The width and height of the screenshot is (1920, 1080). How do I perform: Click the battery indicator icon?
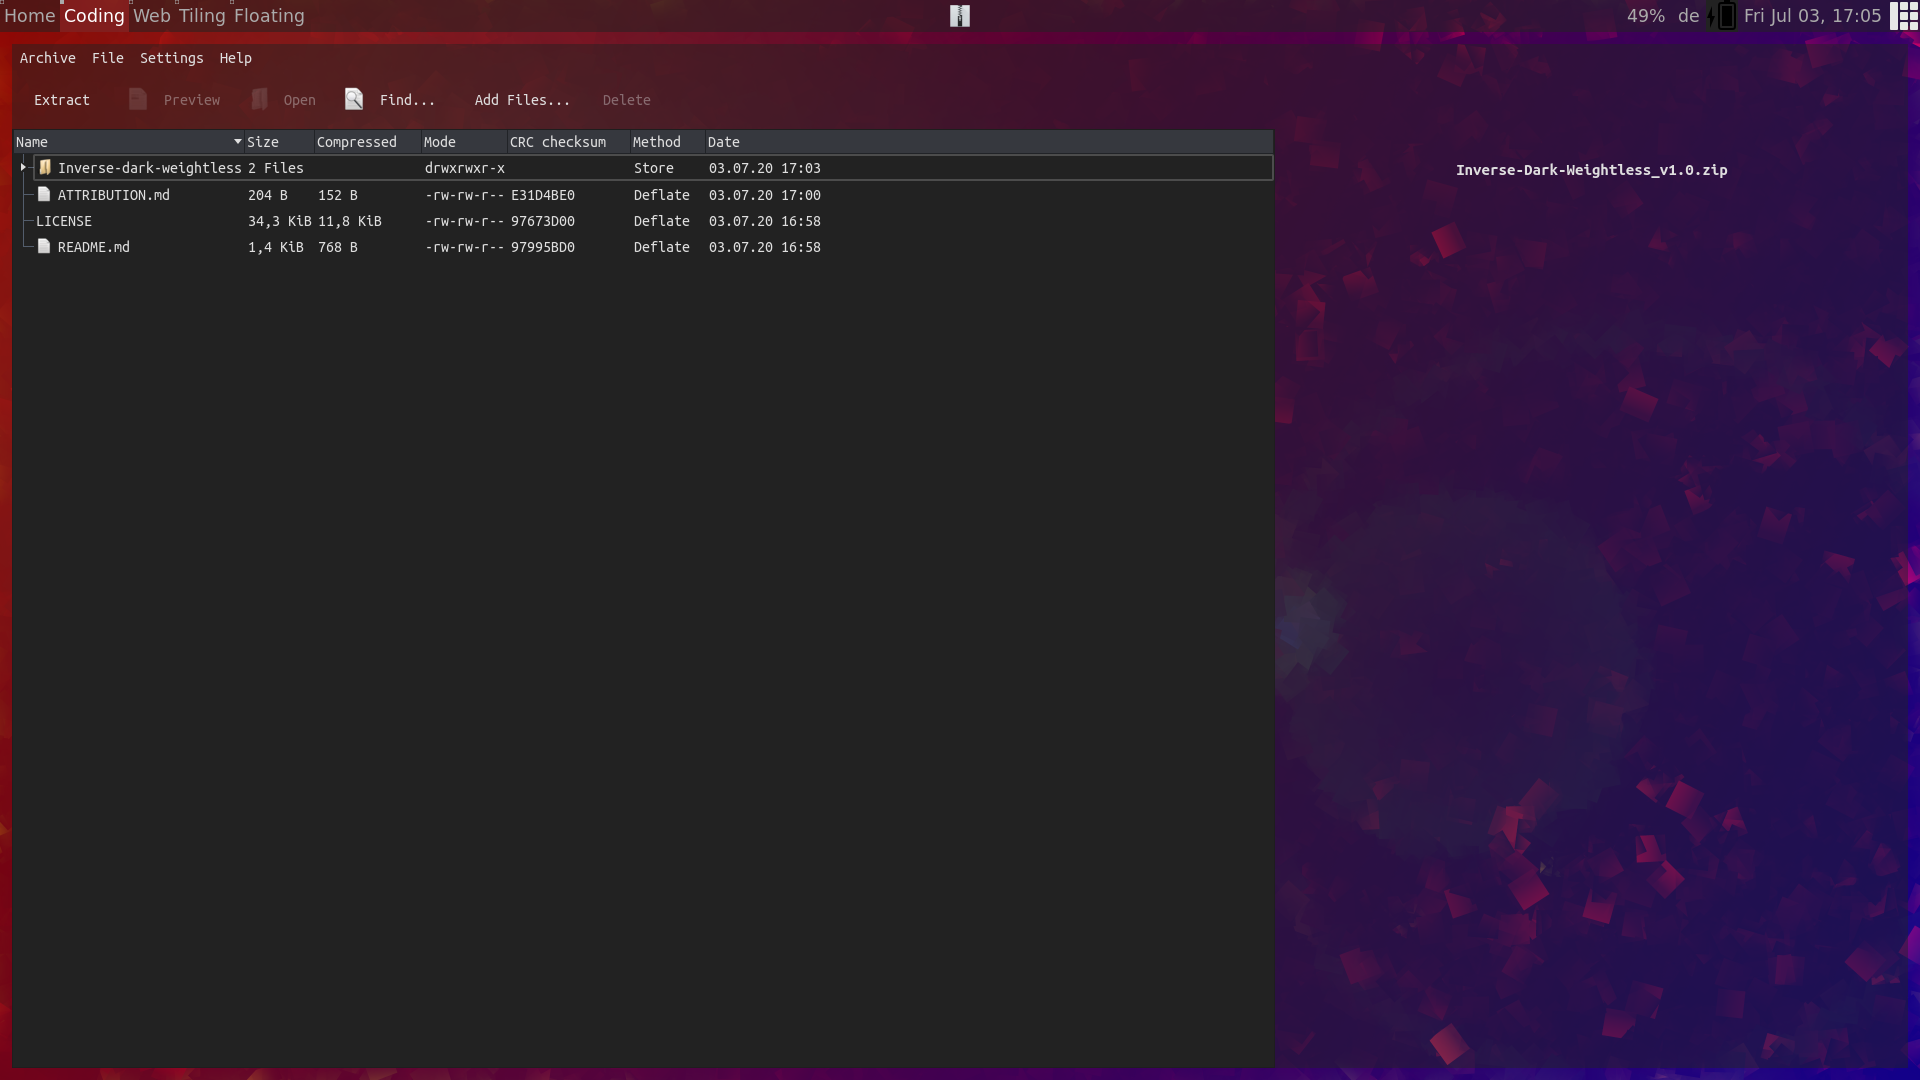pyautogui.click(x=1725, y=16)
